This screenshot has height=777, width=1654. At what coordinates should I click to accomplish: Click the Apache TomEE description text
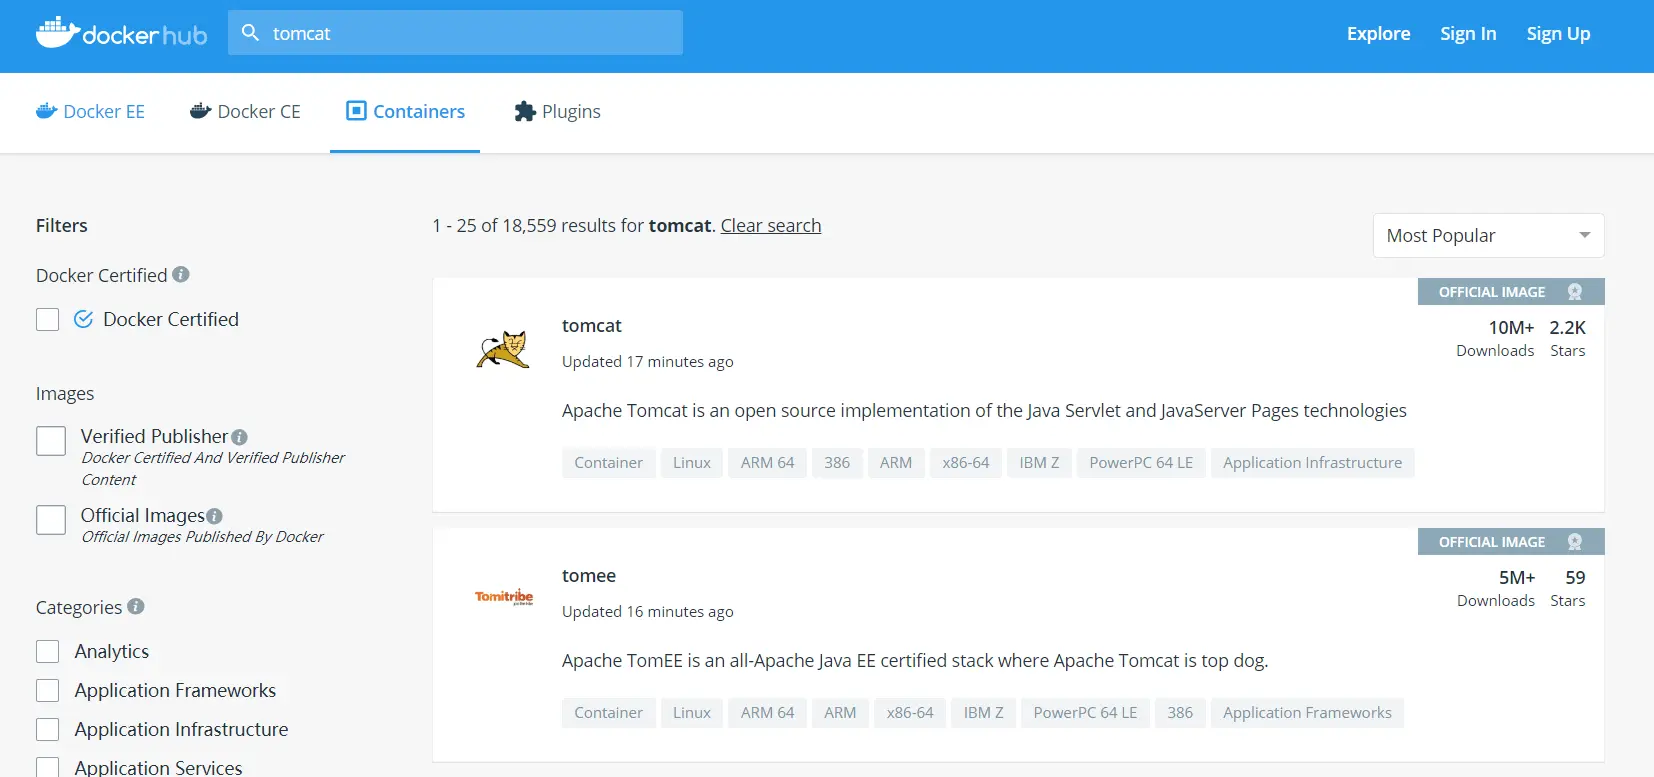[x=915, y=661]
